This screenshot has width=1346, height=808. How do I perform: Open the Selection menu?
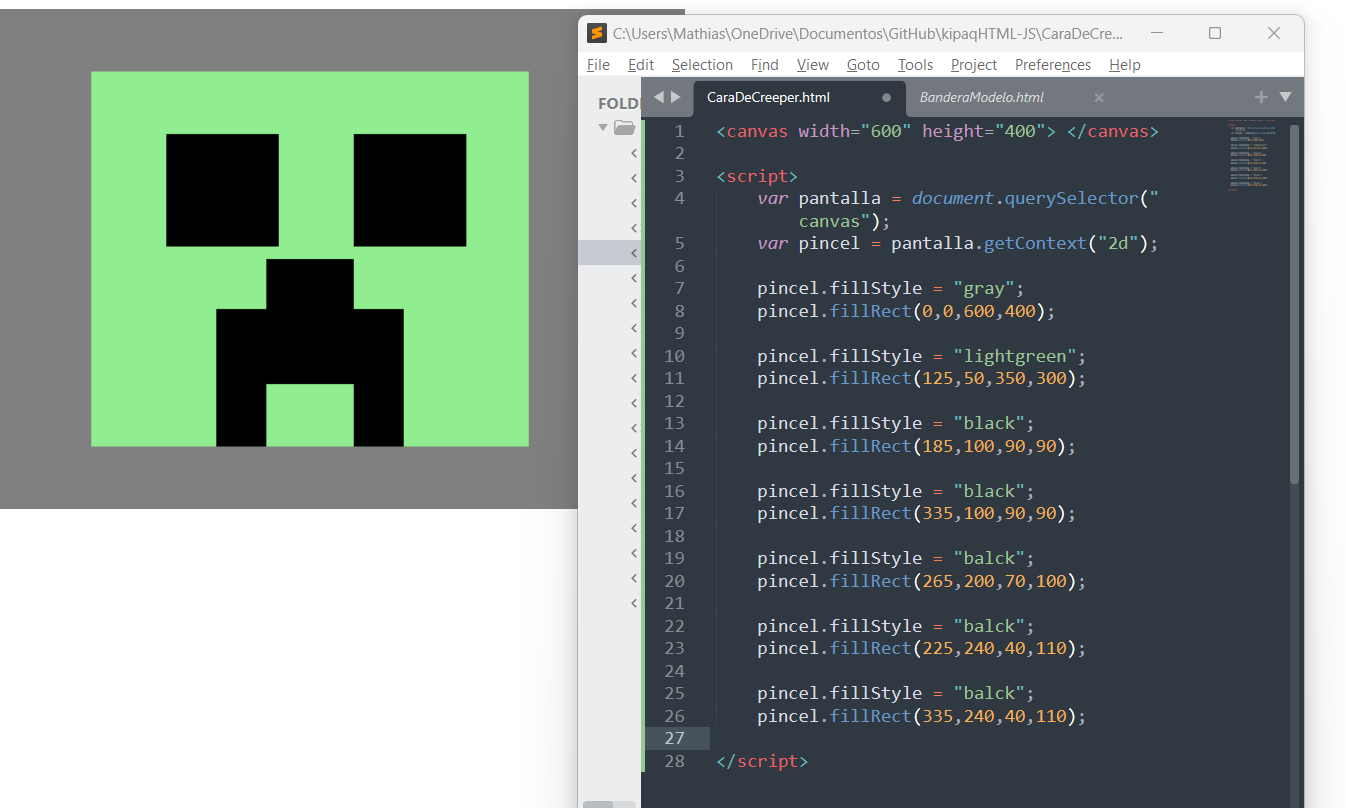point(702,65)
